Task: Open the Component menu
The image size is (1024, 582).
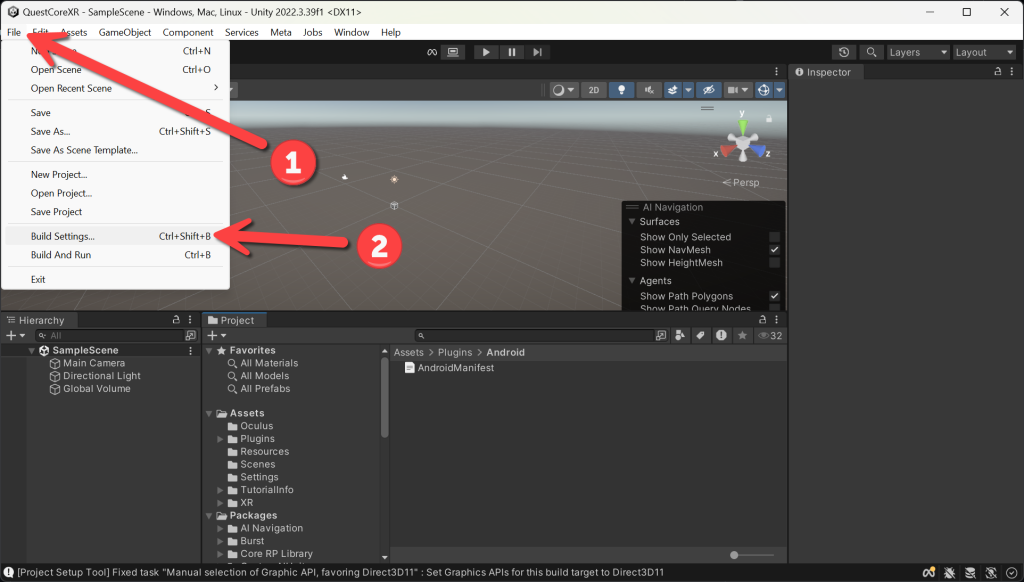Action: click(188, 32)
